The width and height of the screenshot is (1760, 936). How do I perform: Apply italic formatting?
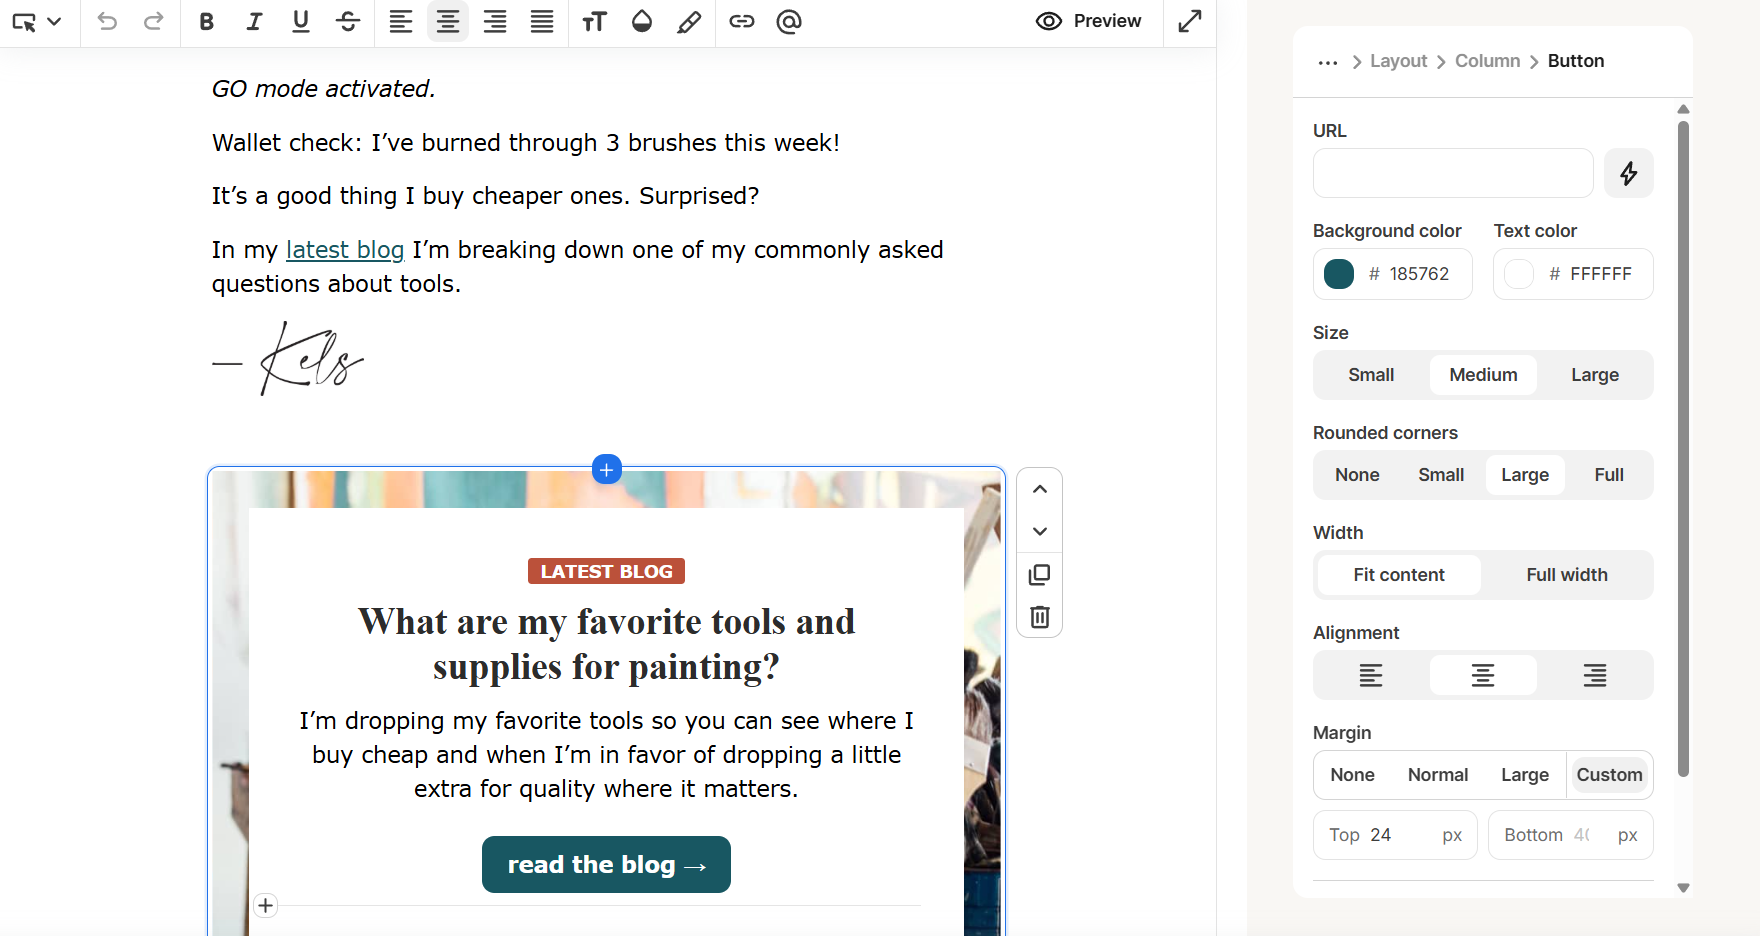click(254, 21)
